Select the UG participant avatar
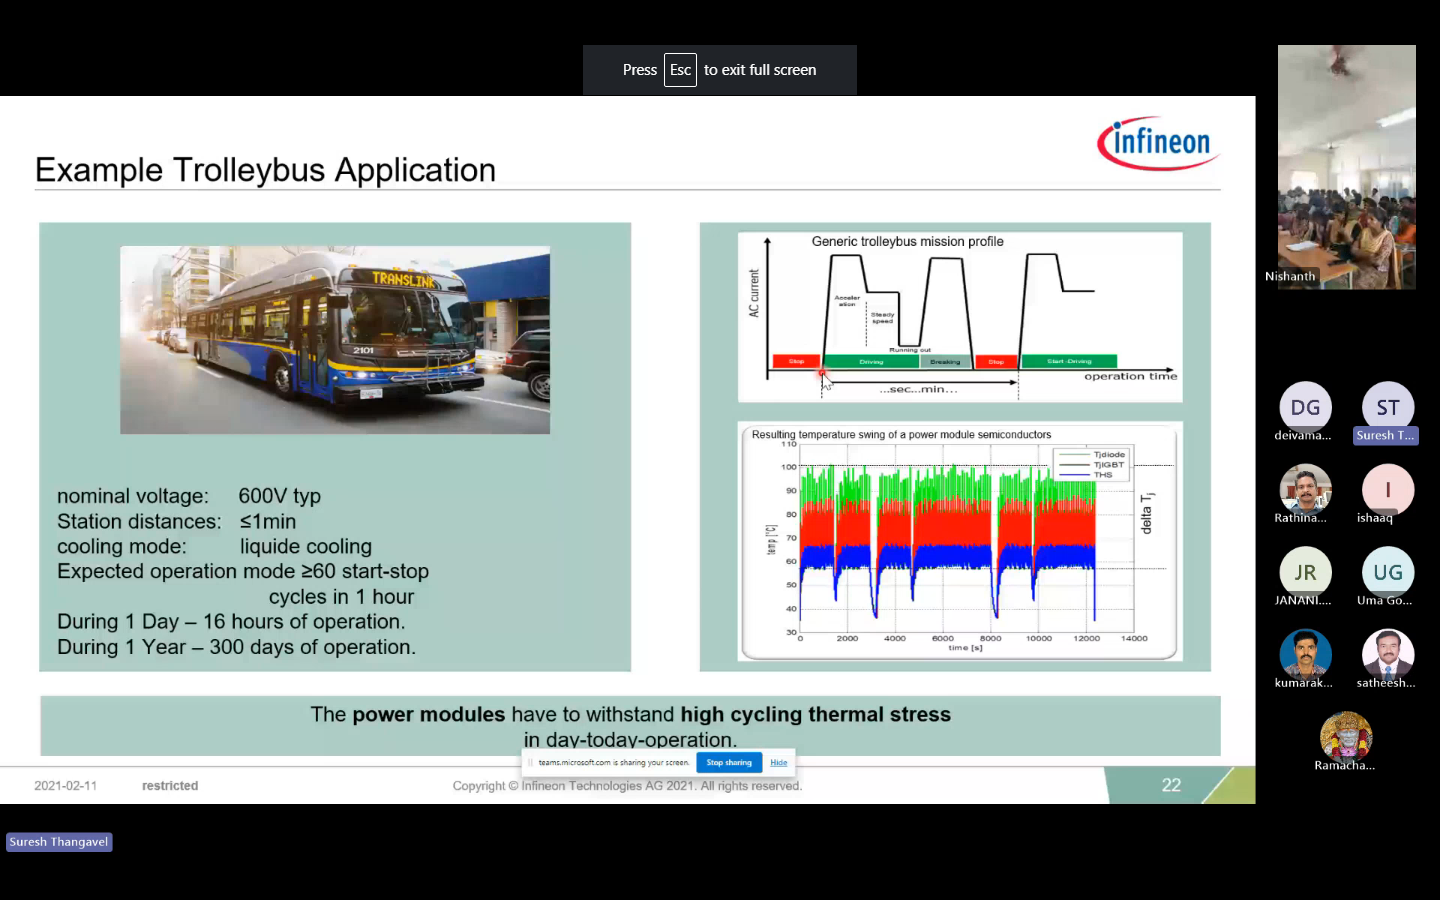 1387,572
